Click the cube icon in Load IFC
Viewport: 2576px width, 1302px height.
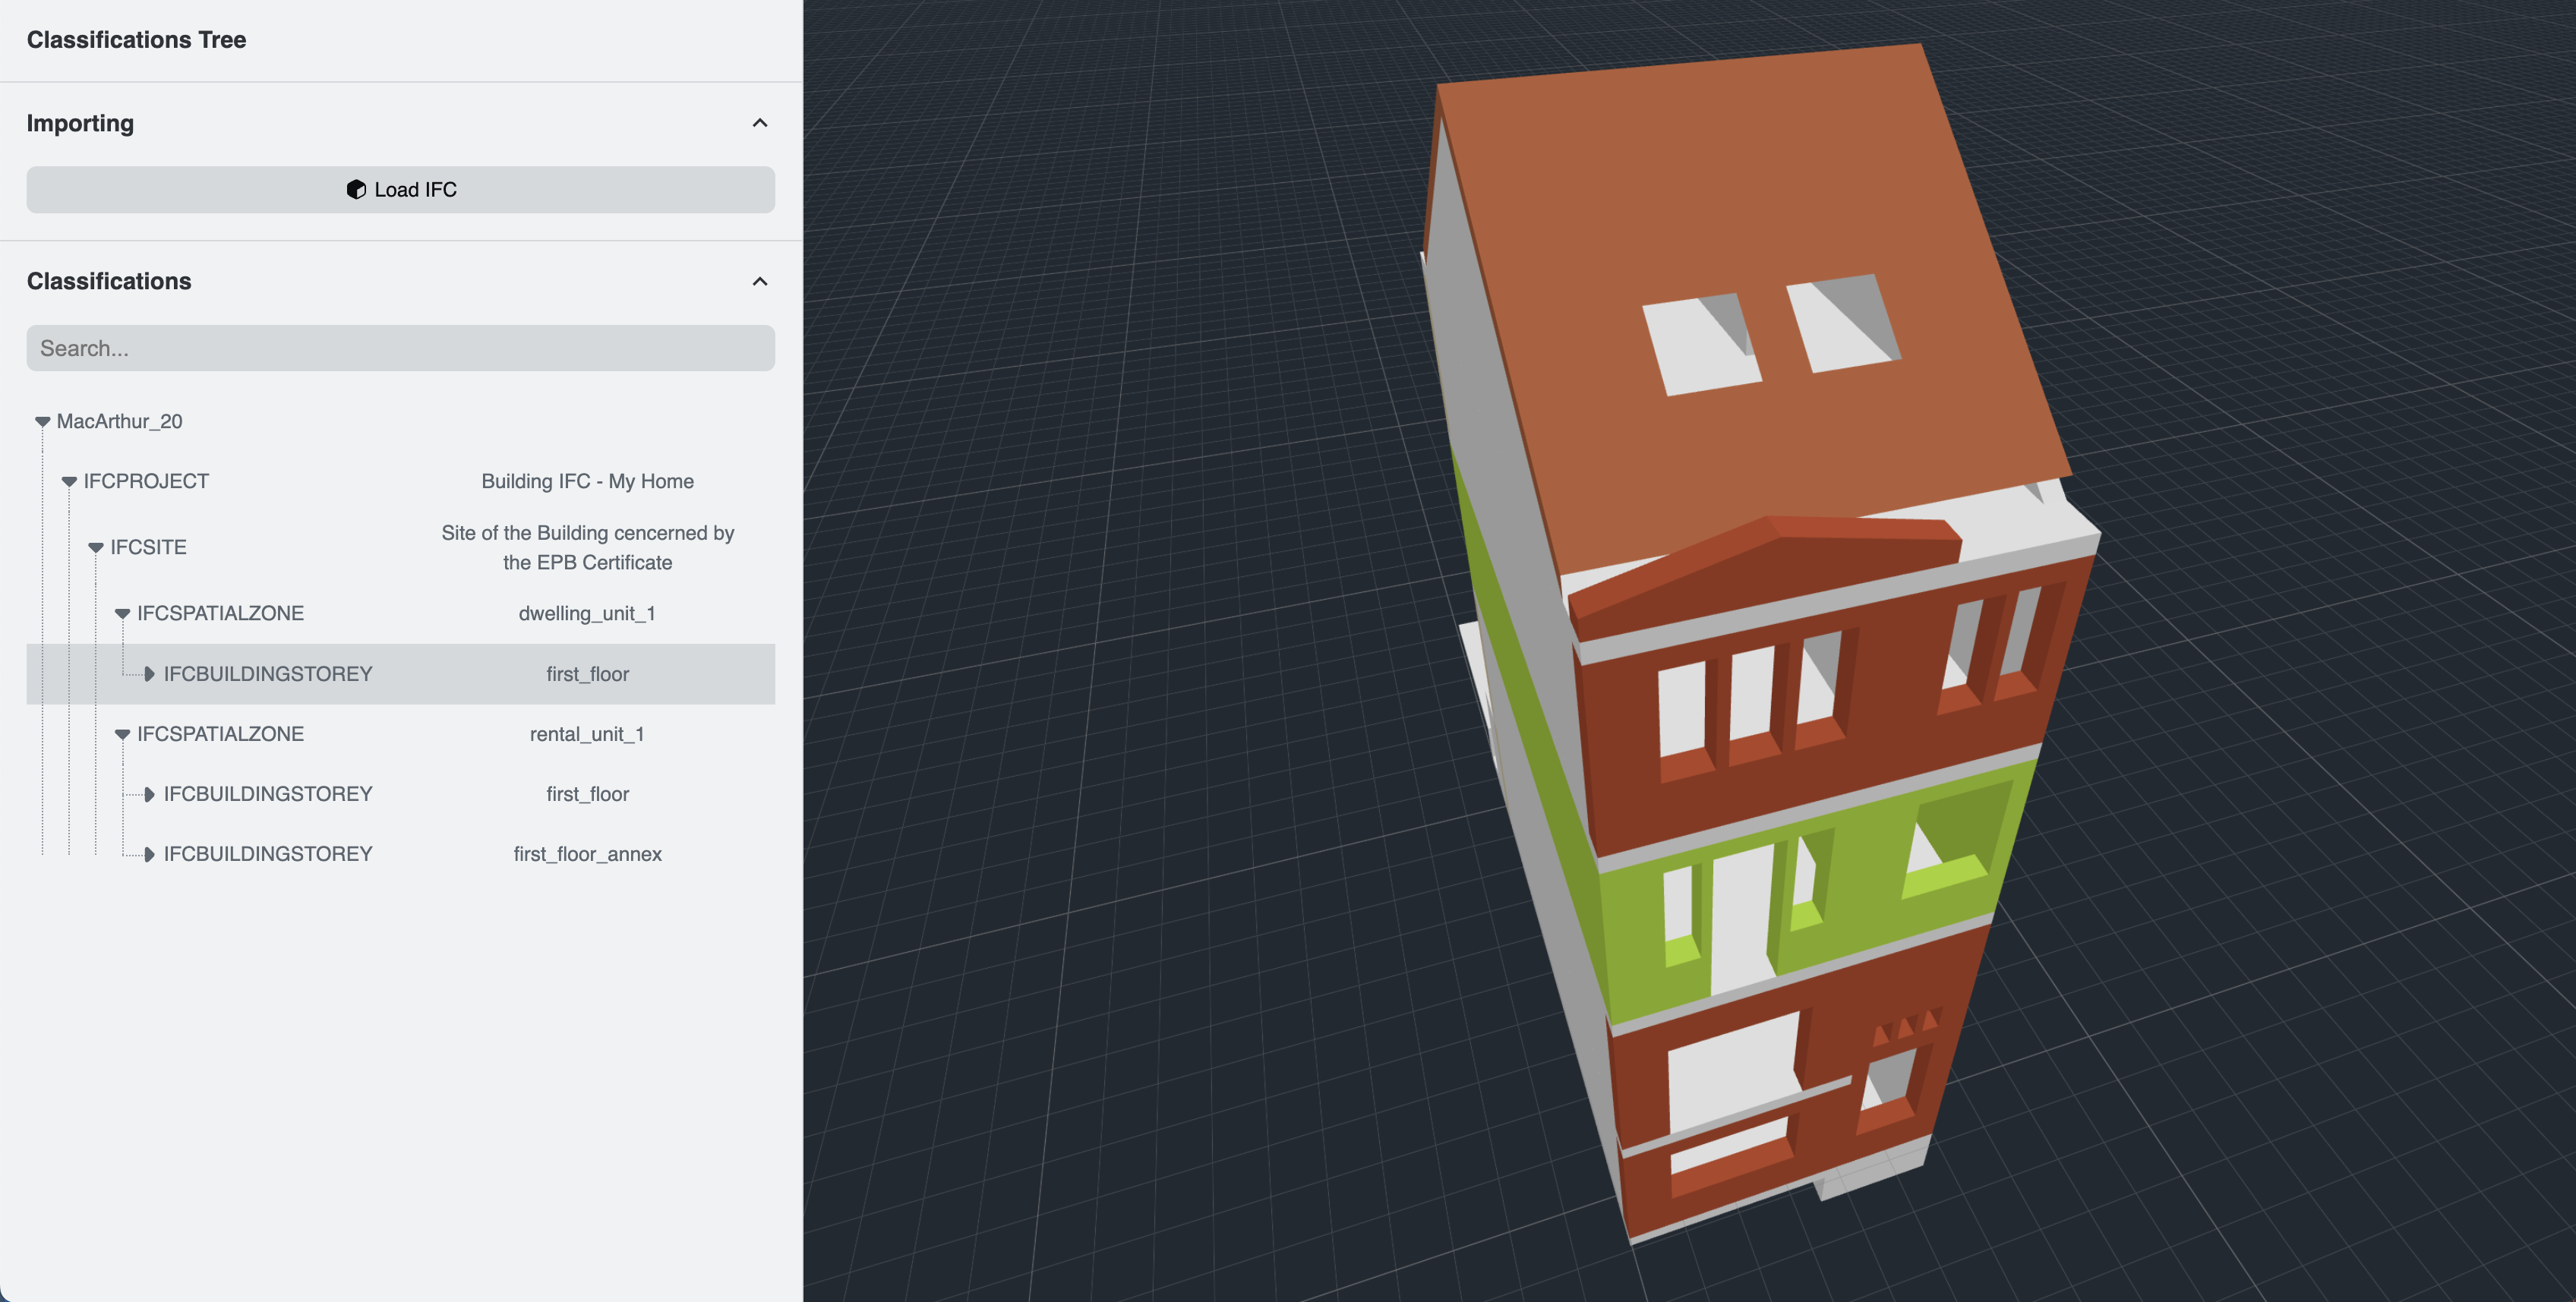[356, 190]
